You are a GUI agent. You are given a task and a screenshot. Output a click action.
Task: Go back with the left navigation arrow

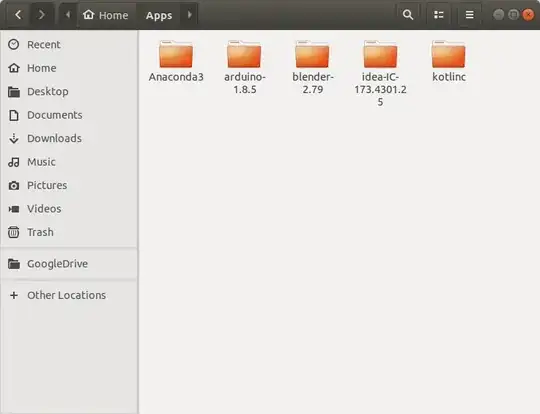tap(18, 15)
